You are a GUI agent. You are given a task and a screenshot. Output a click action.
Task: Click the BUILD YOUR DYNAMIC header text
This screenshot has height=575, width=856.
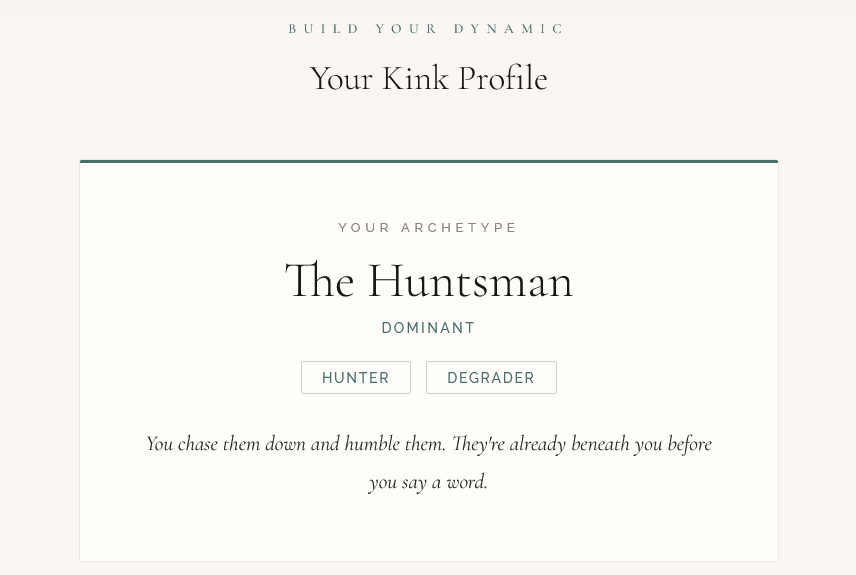428,29
